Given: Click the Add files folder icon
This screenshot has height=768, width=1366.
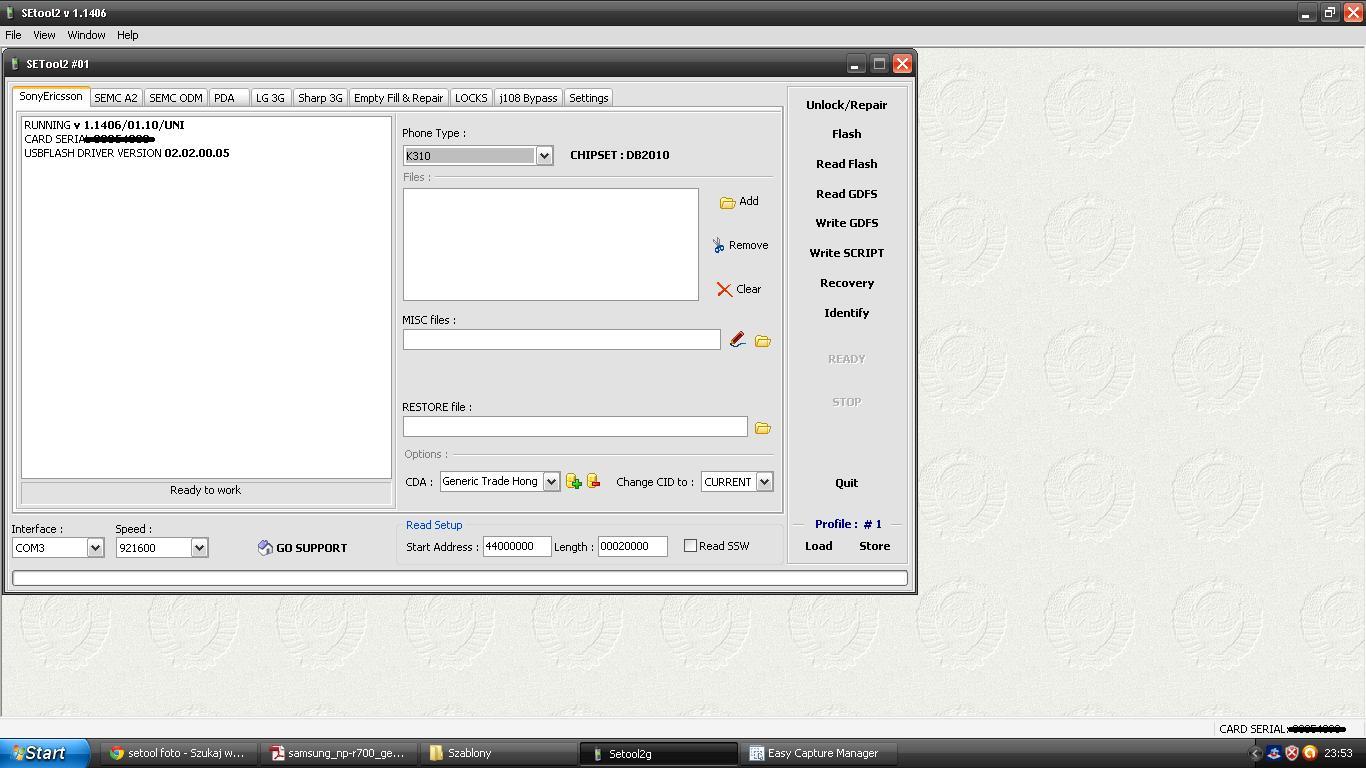Looking at the screenshot, I should [x=728, y=202].
